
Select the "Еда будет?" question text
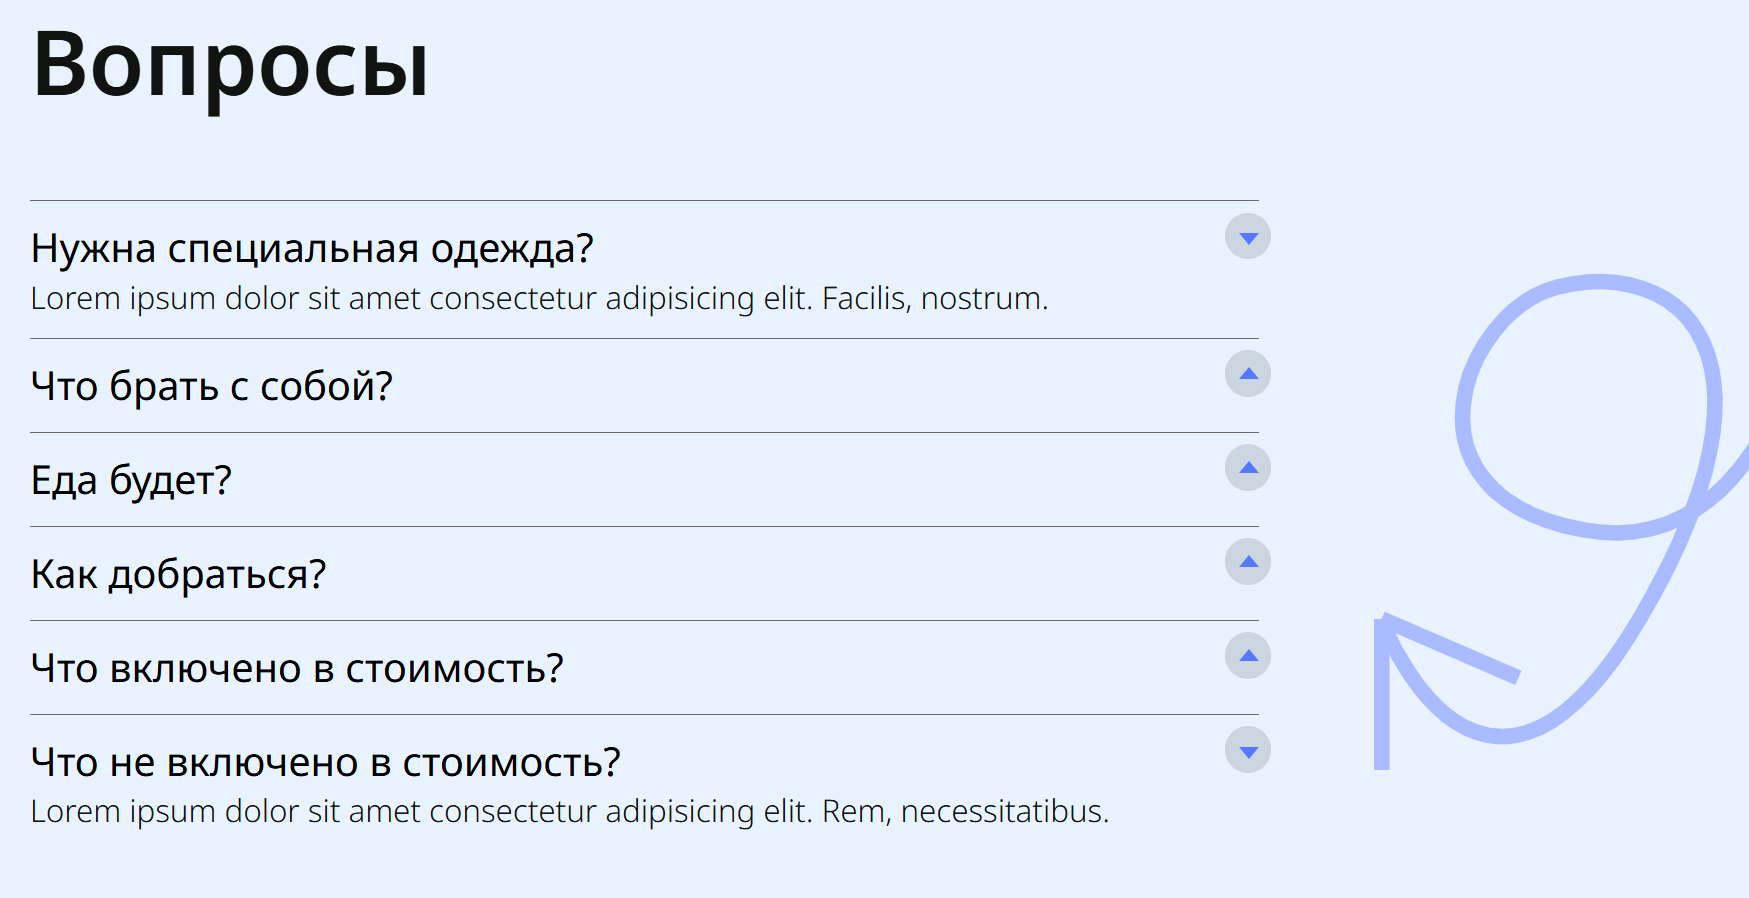point(131,480)
